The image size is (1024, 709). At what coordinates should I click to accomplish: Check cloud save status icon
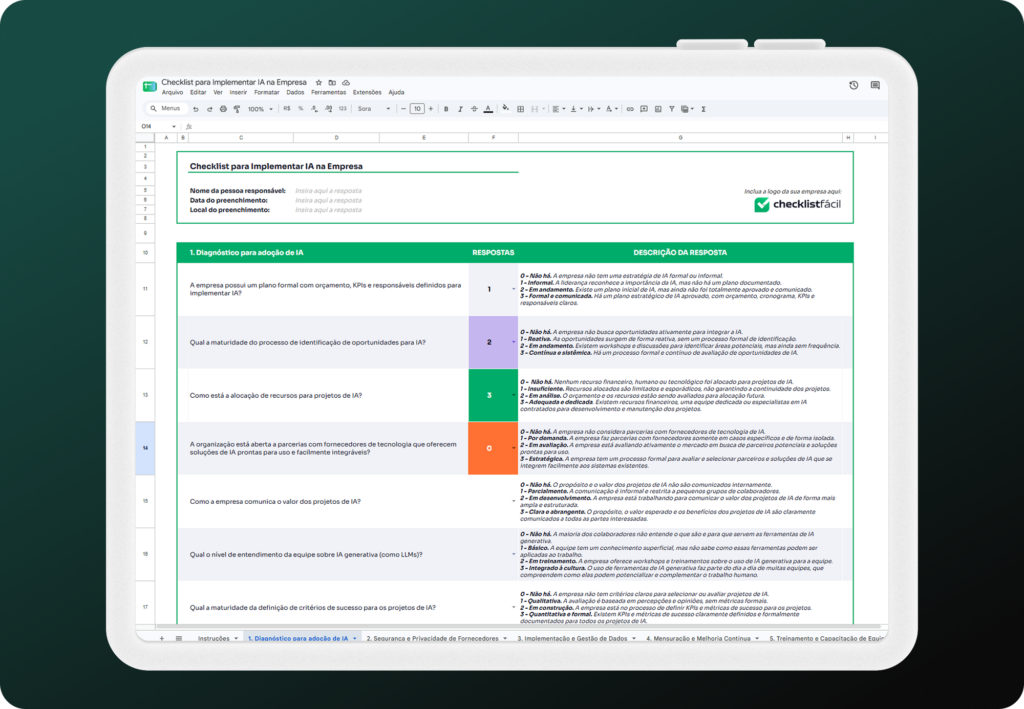click(346, 82)
